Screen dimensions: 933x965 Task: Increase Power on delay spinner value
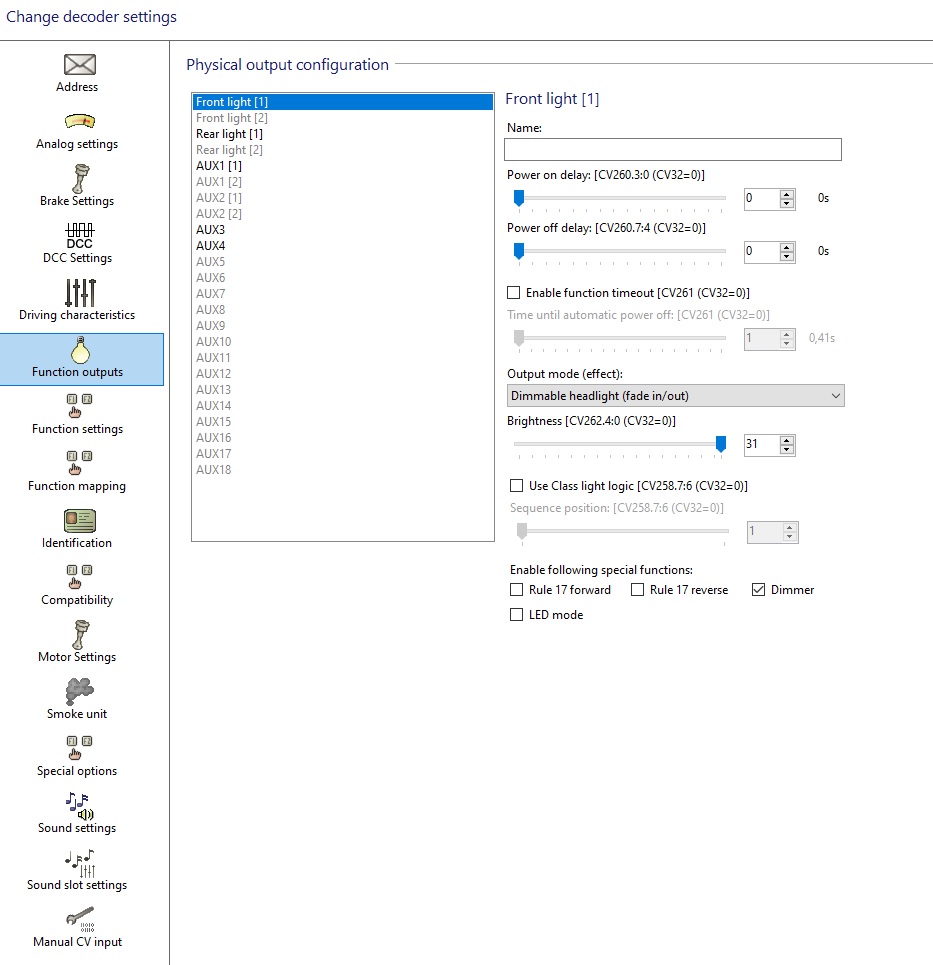pos(787,194)
